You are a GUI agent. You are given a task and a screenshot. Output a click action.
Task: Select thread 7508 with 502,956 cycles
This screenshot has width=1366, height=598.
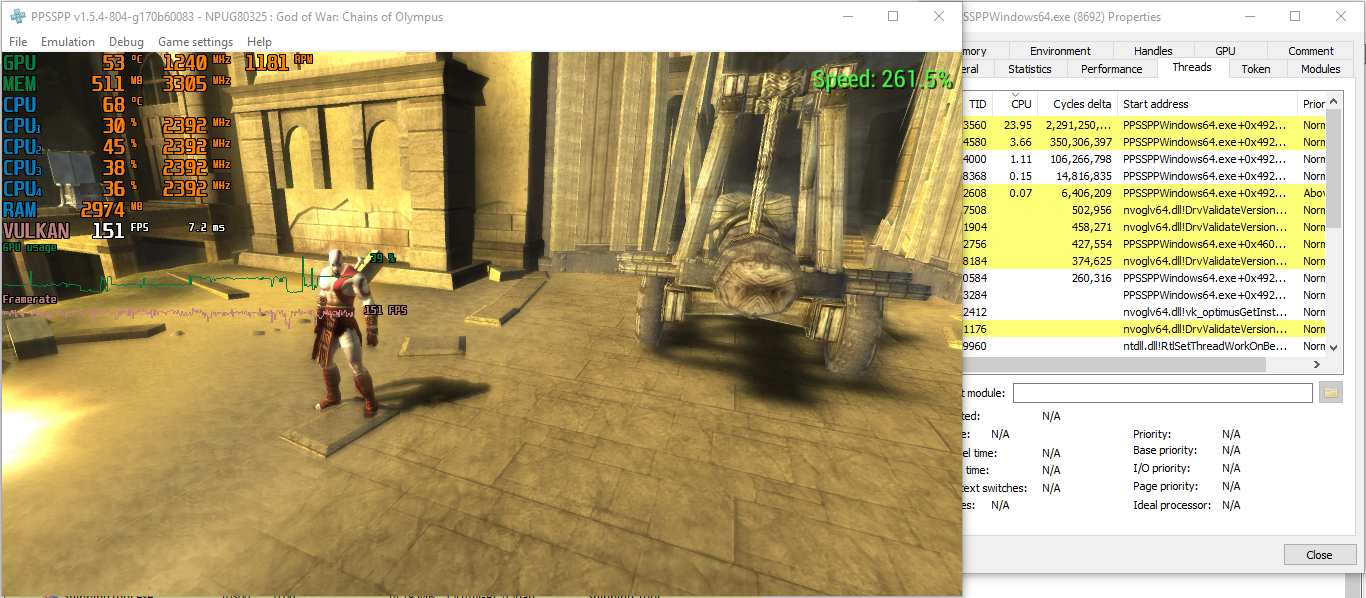pyautogui.click(x=1143, y=210)
